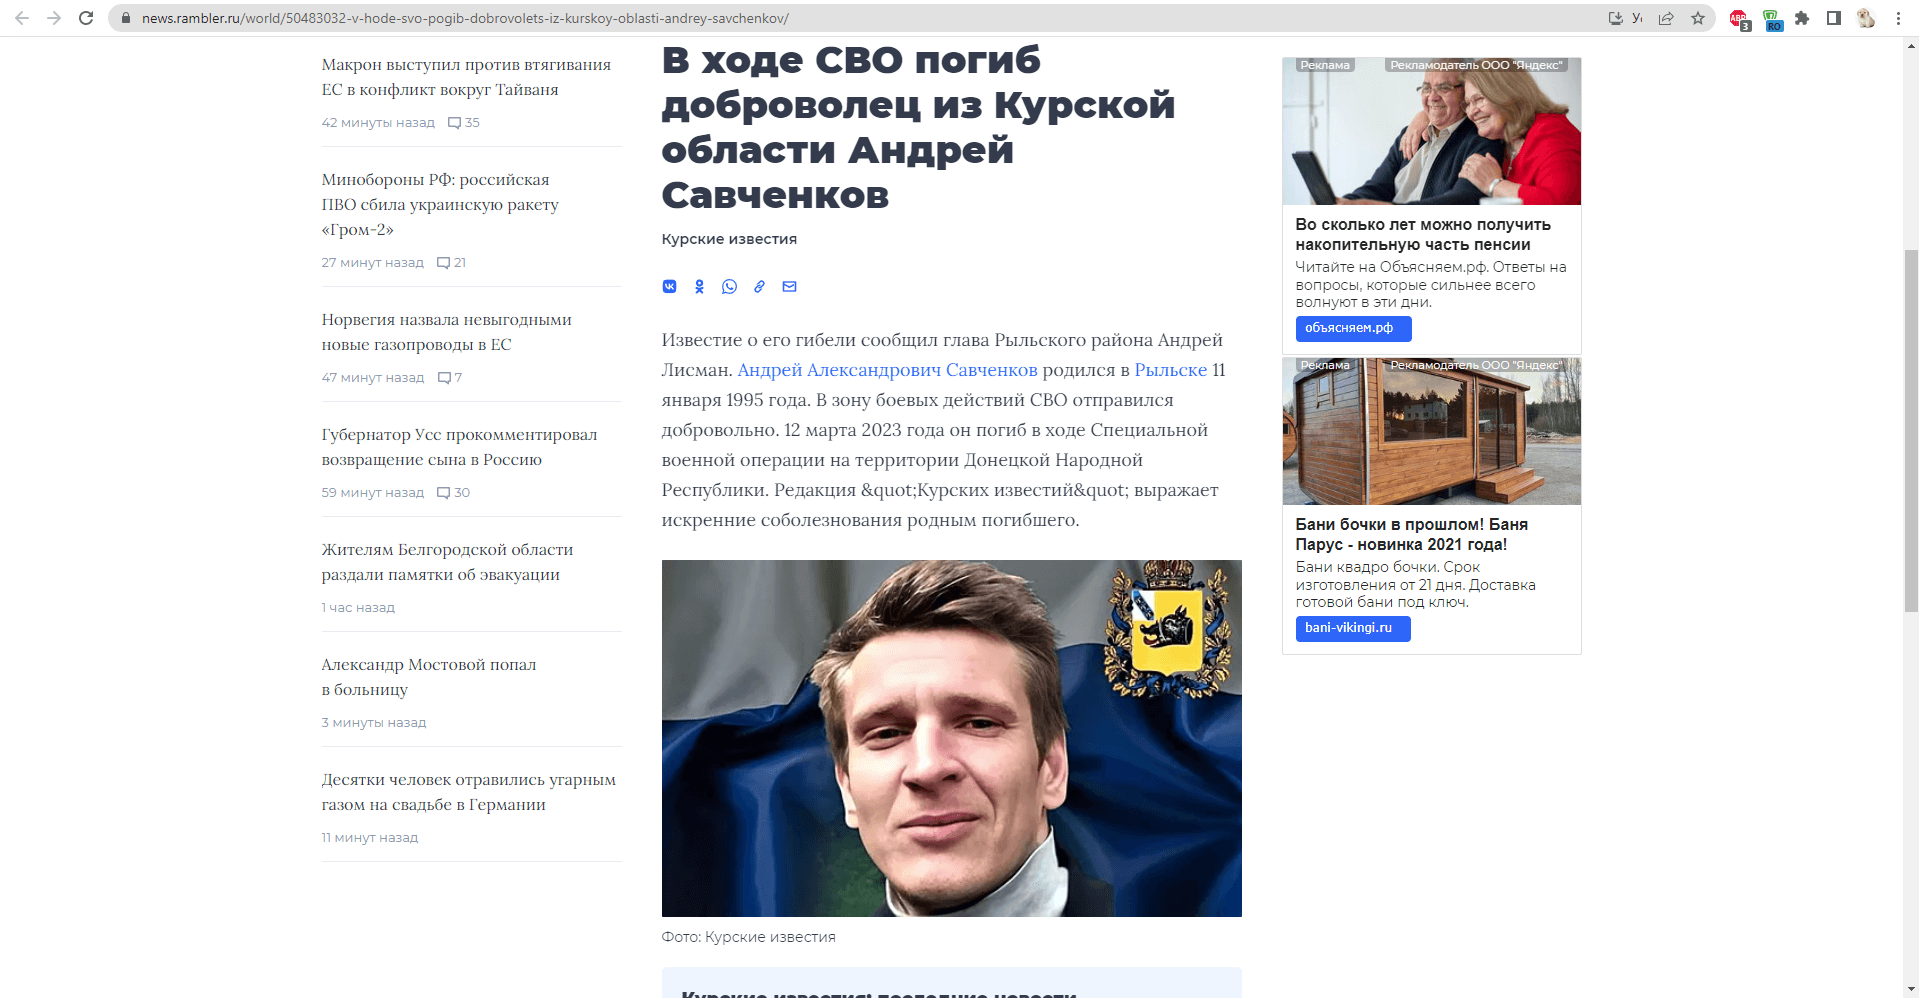This screenshot has width=1919, height=998.
Task: Open link Андрей Александрович Савченков
Action: [x=887, y=370]
